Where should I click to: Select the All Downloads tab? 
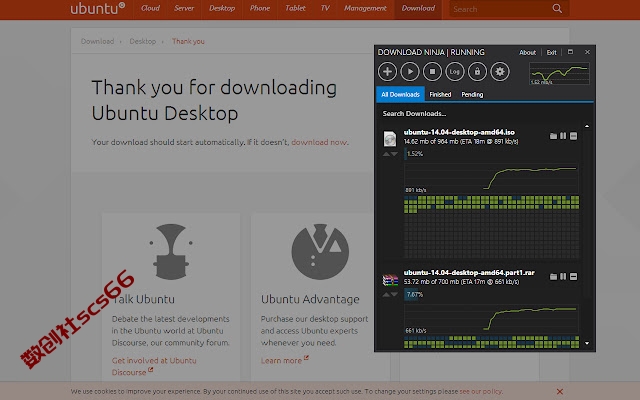pyautogui.click(x=400, y=94)
